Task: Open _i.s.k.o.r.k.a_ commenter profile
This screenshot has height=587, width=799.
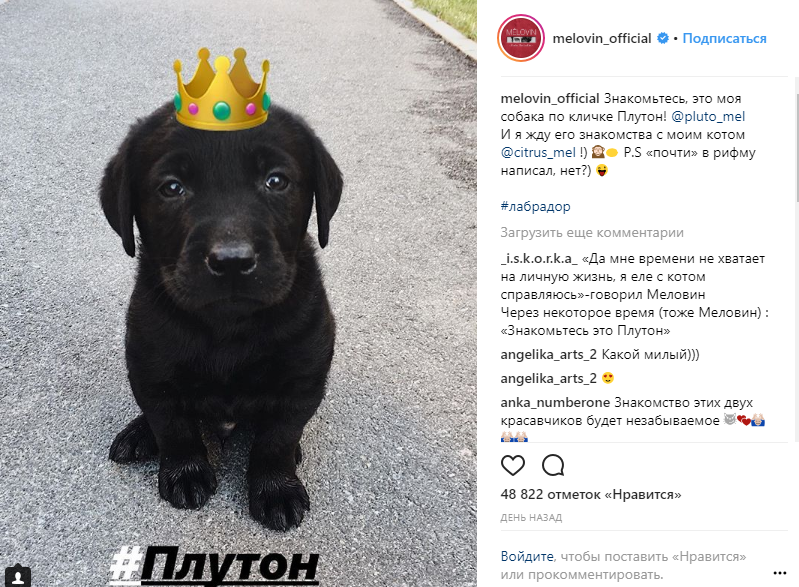Action: (539, 259)
